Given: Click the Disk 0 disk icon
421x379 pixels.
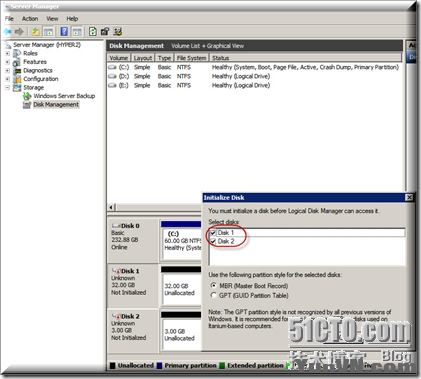Looking at the screenshot, I should (116, 226).
